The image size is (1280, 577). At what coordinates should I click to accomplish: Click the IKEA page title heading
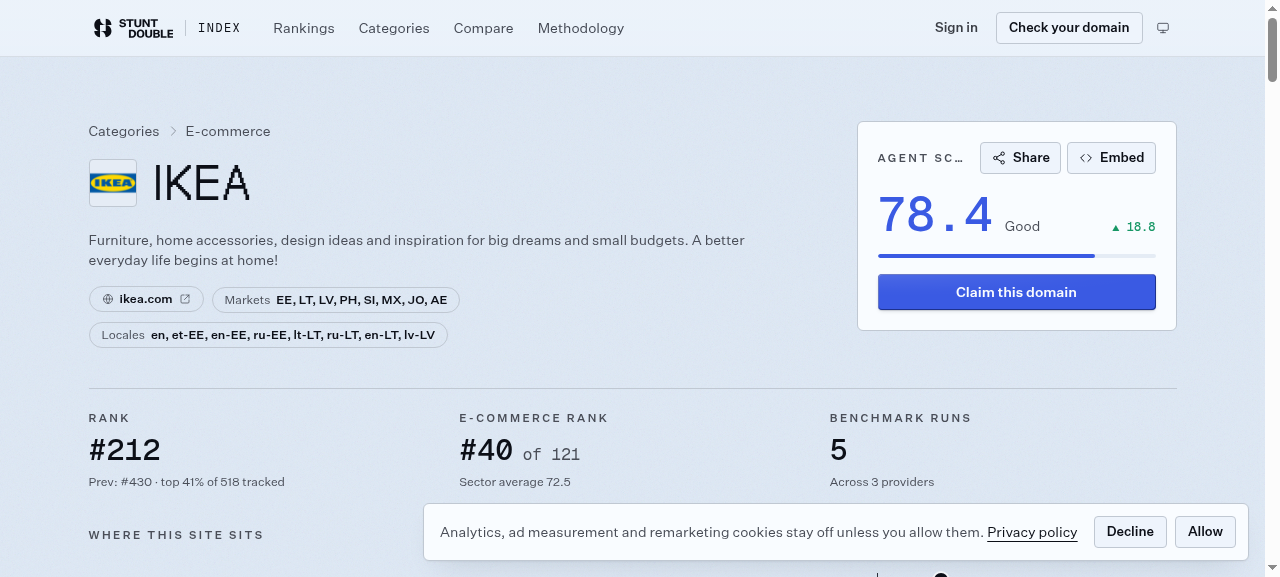201,183
